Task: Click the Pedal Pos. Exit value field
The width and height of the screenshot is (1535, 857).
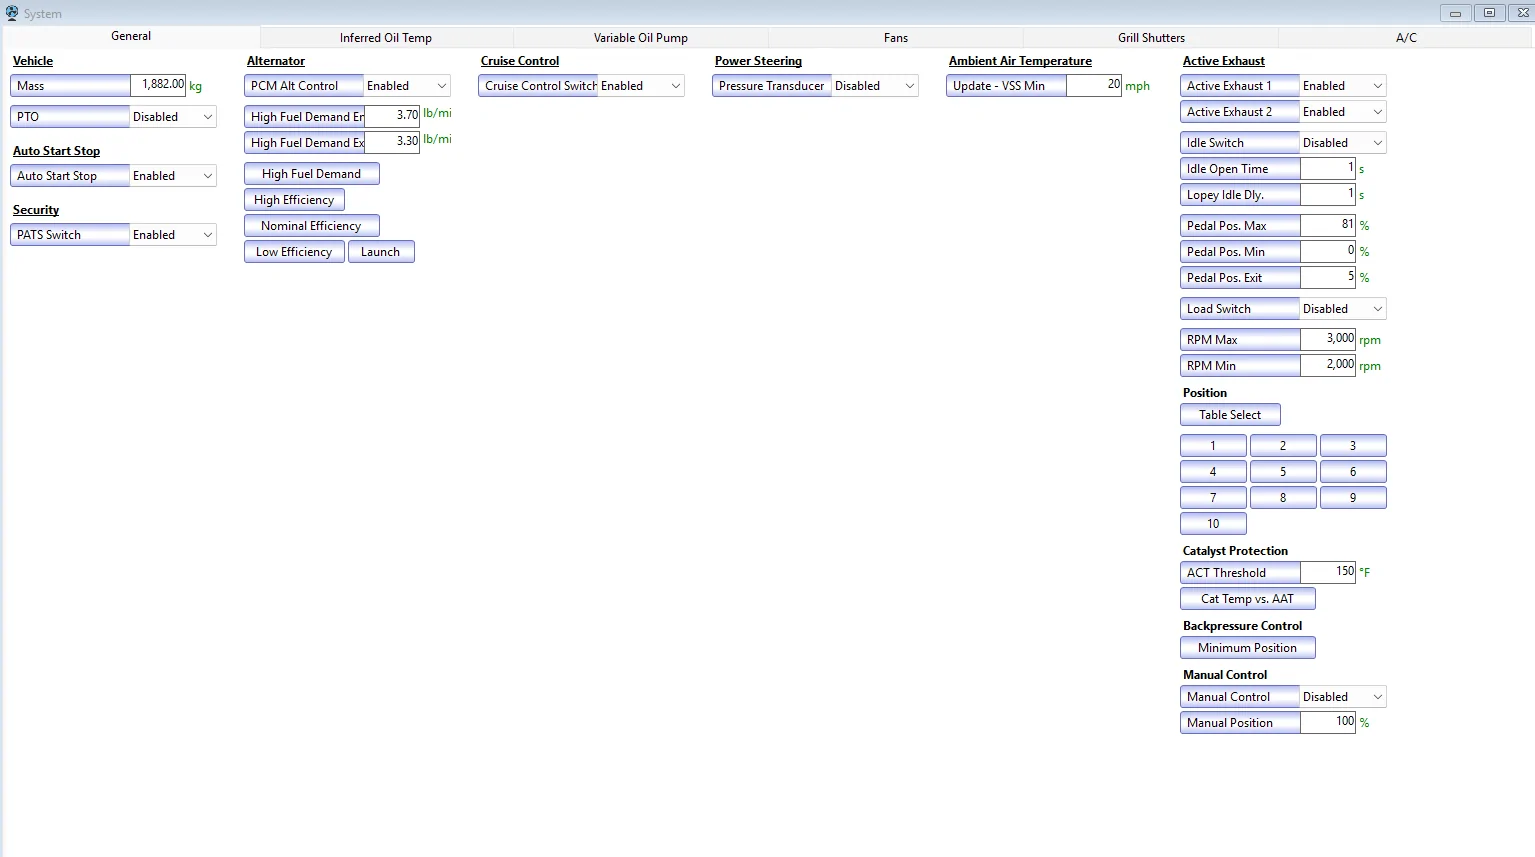Action: pyautogui.click(x=1328, y=277)
